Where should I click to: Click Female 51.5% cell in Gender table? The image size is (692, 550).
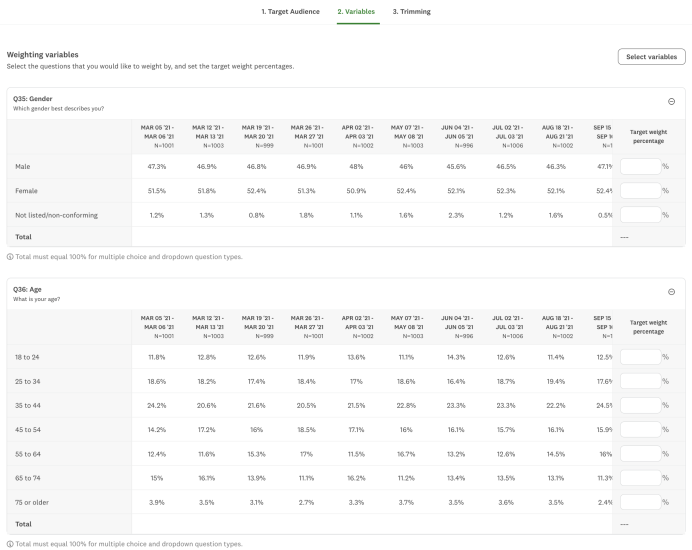(x=157, y=191)
